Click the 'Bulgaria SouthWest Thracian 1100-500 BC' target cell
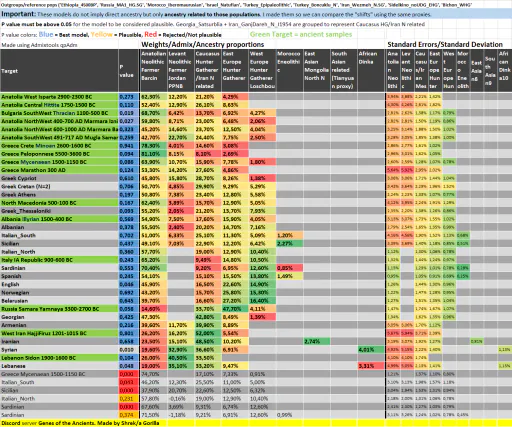Viewport: 512px width, 427px height. coord(59,113)
